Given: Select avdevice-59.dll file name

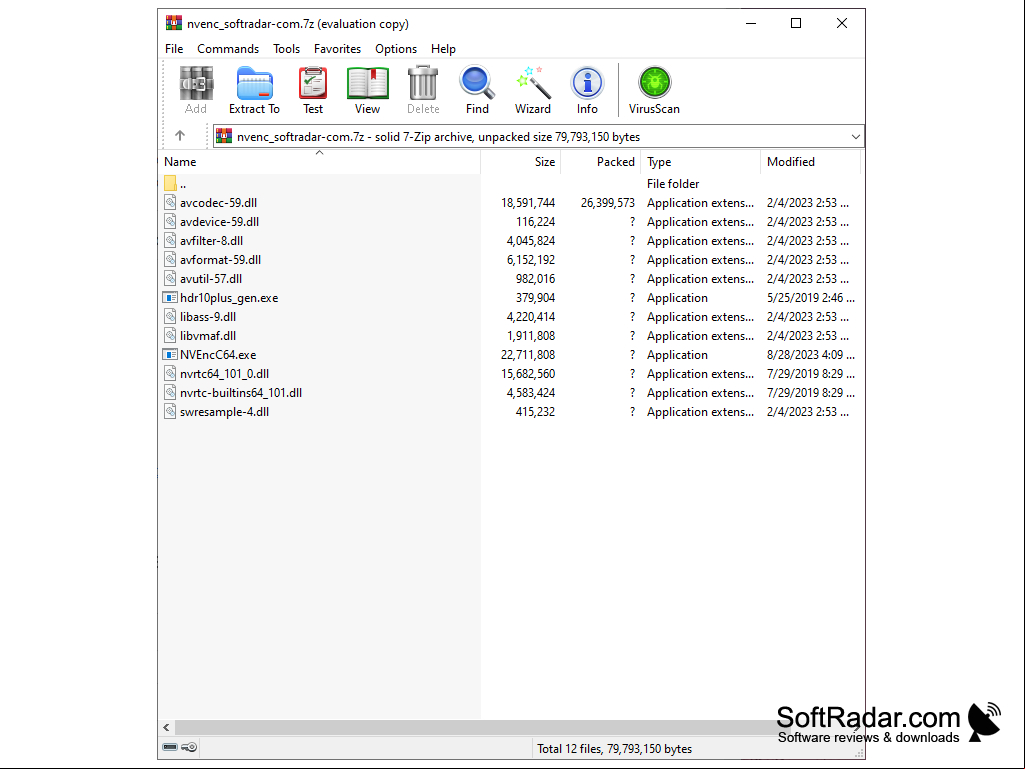Looking at the screenshot, I should coord(220,222).
